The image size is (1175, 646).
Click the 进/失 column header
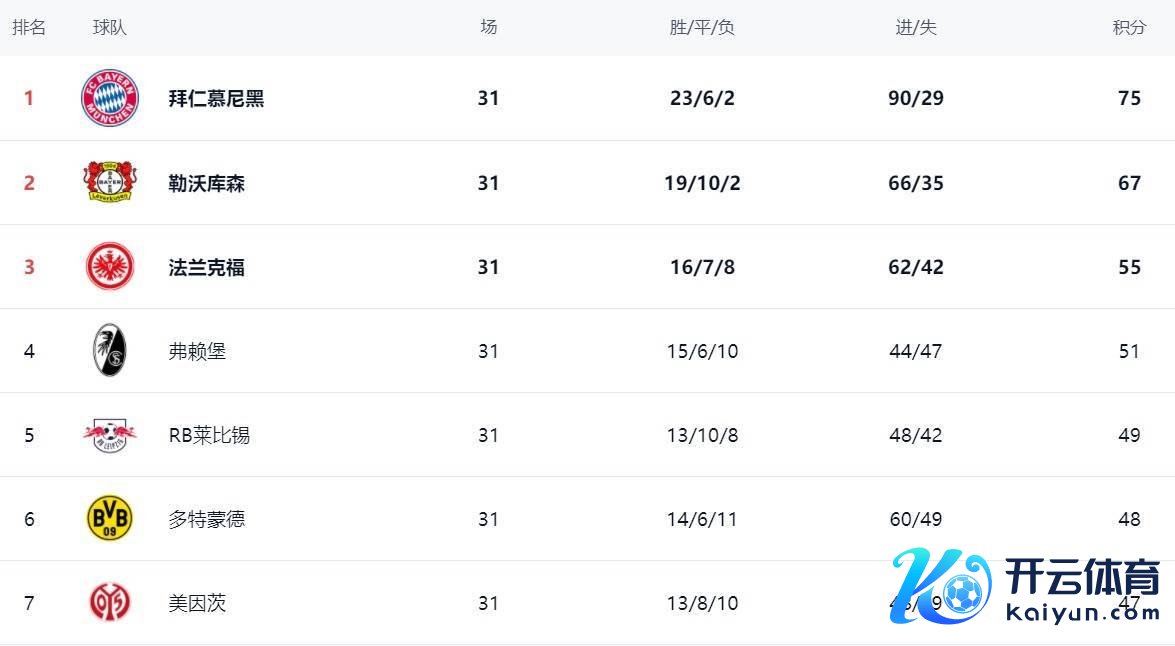(916, 27)
